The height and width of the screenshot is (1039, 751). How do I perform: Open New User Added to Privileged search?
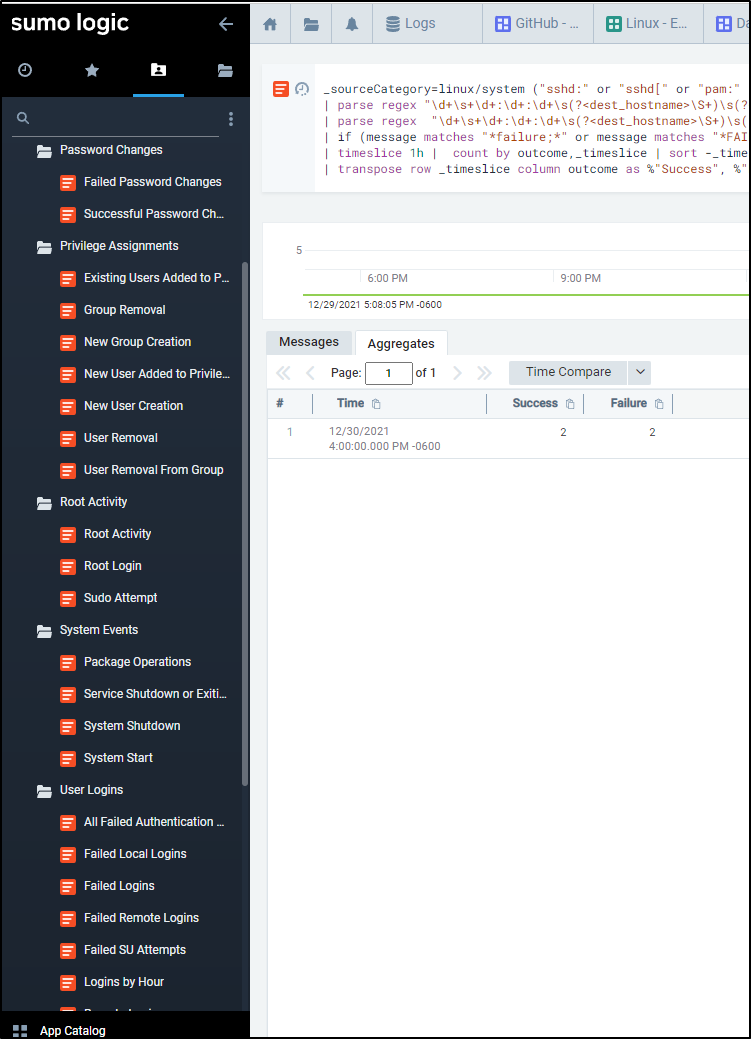click(157, 374)
